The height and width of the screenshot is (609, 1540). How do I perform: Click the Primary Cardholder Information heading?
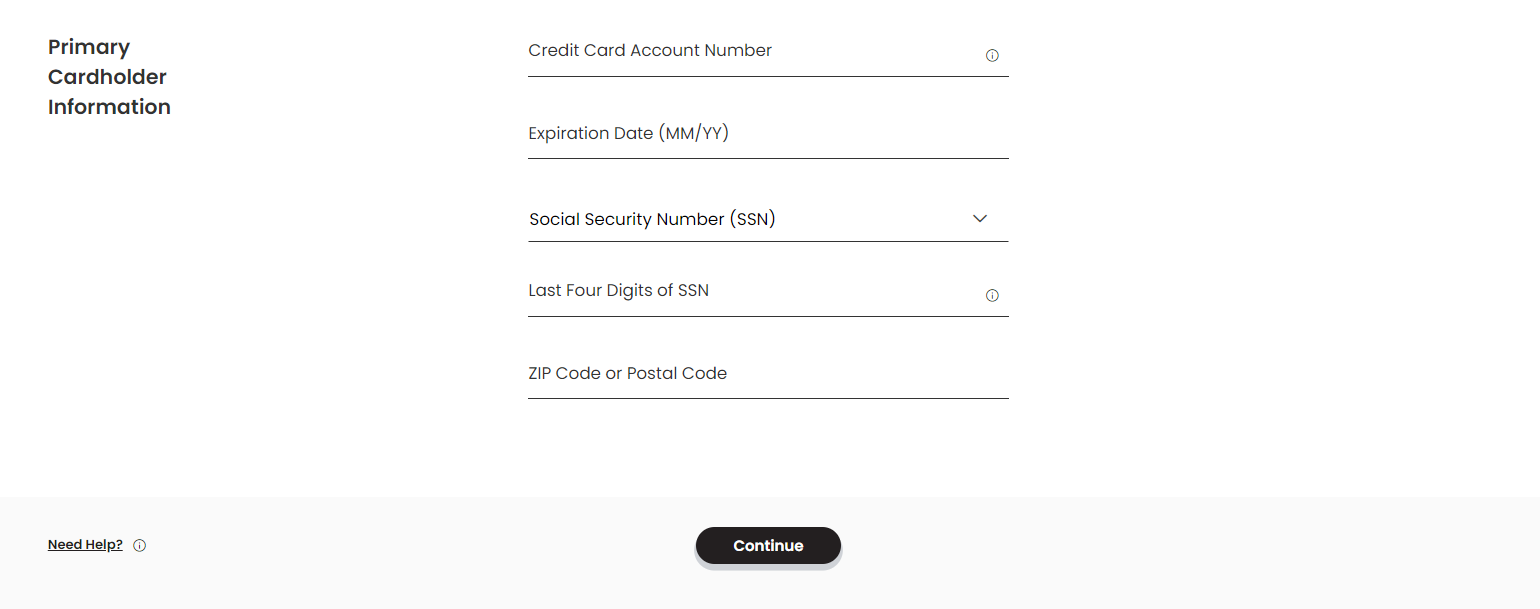(109, 77)
